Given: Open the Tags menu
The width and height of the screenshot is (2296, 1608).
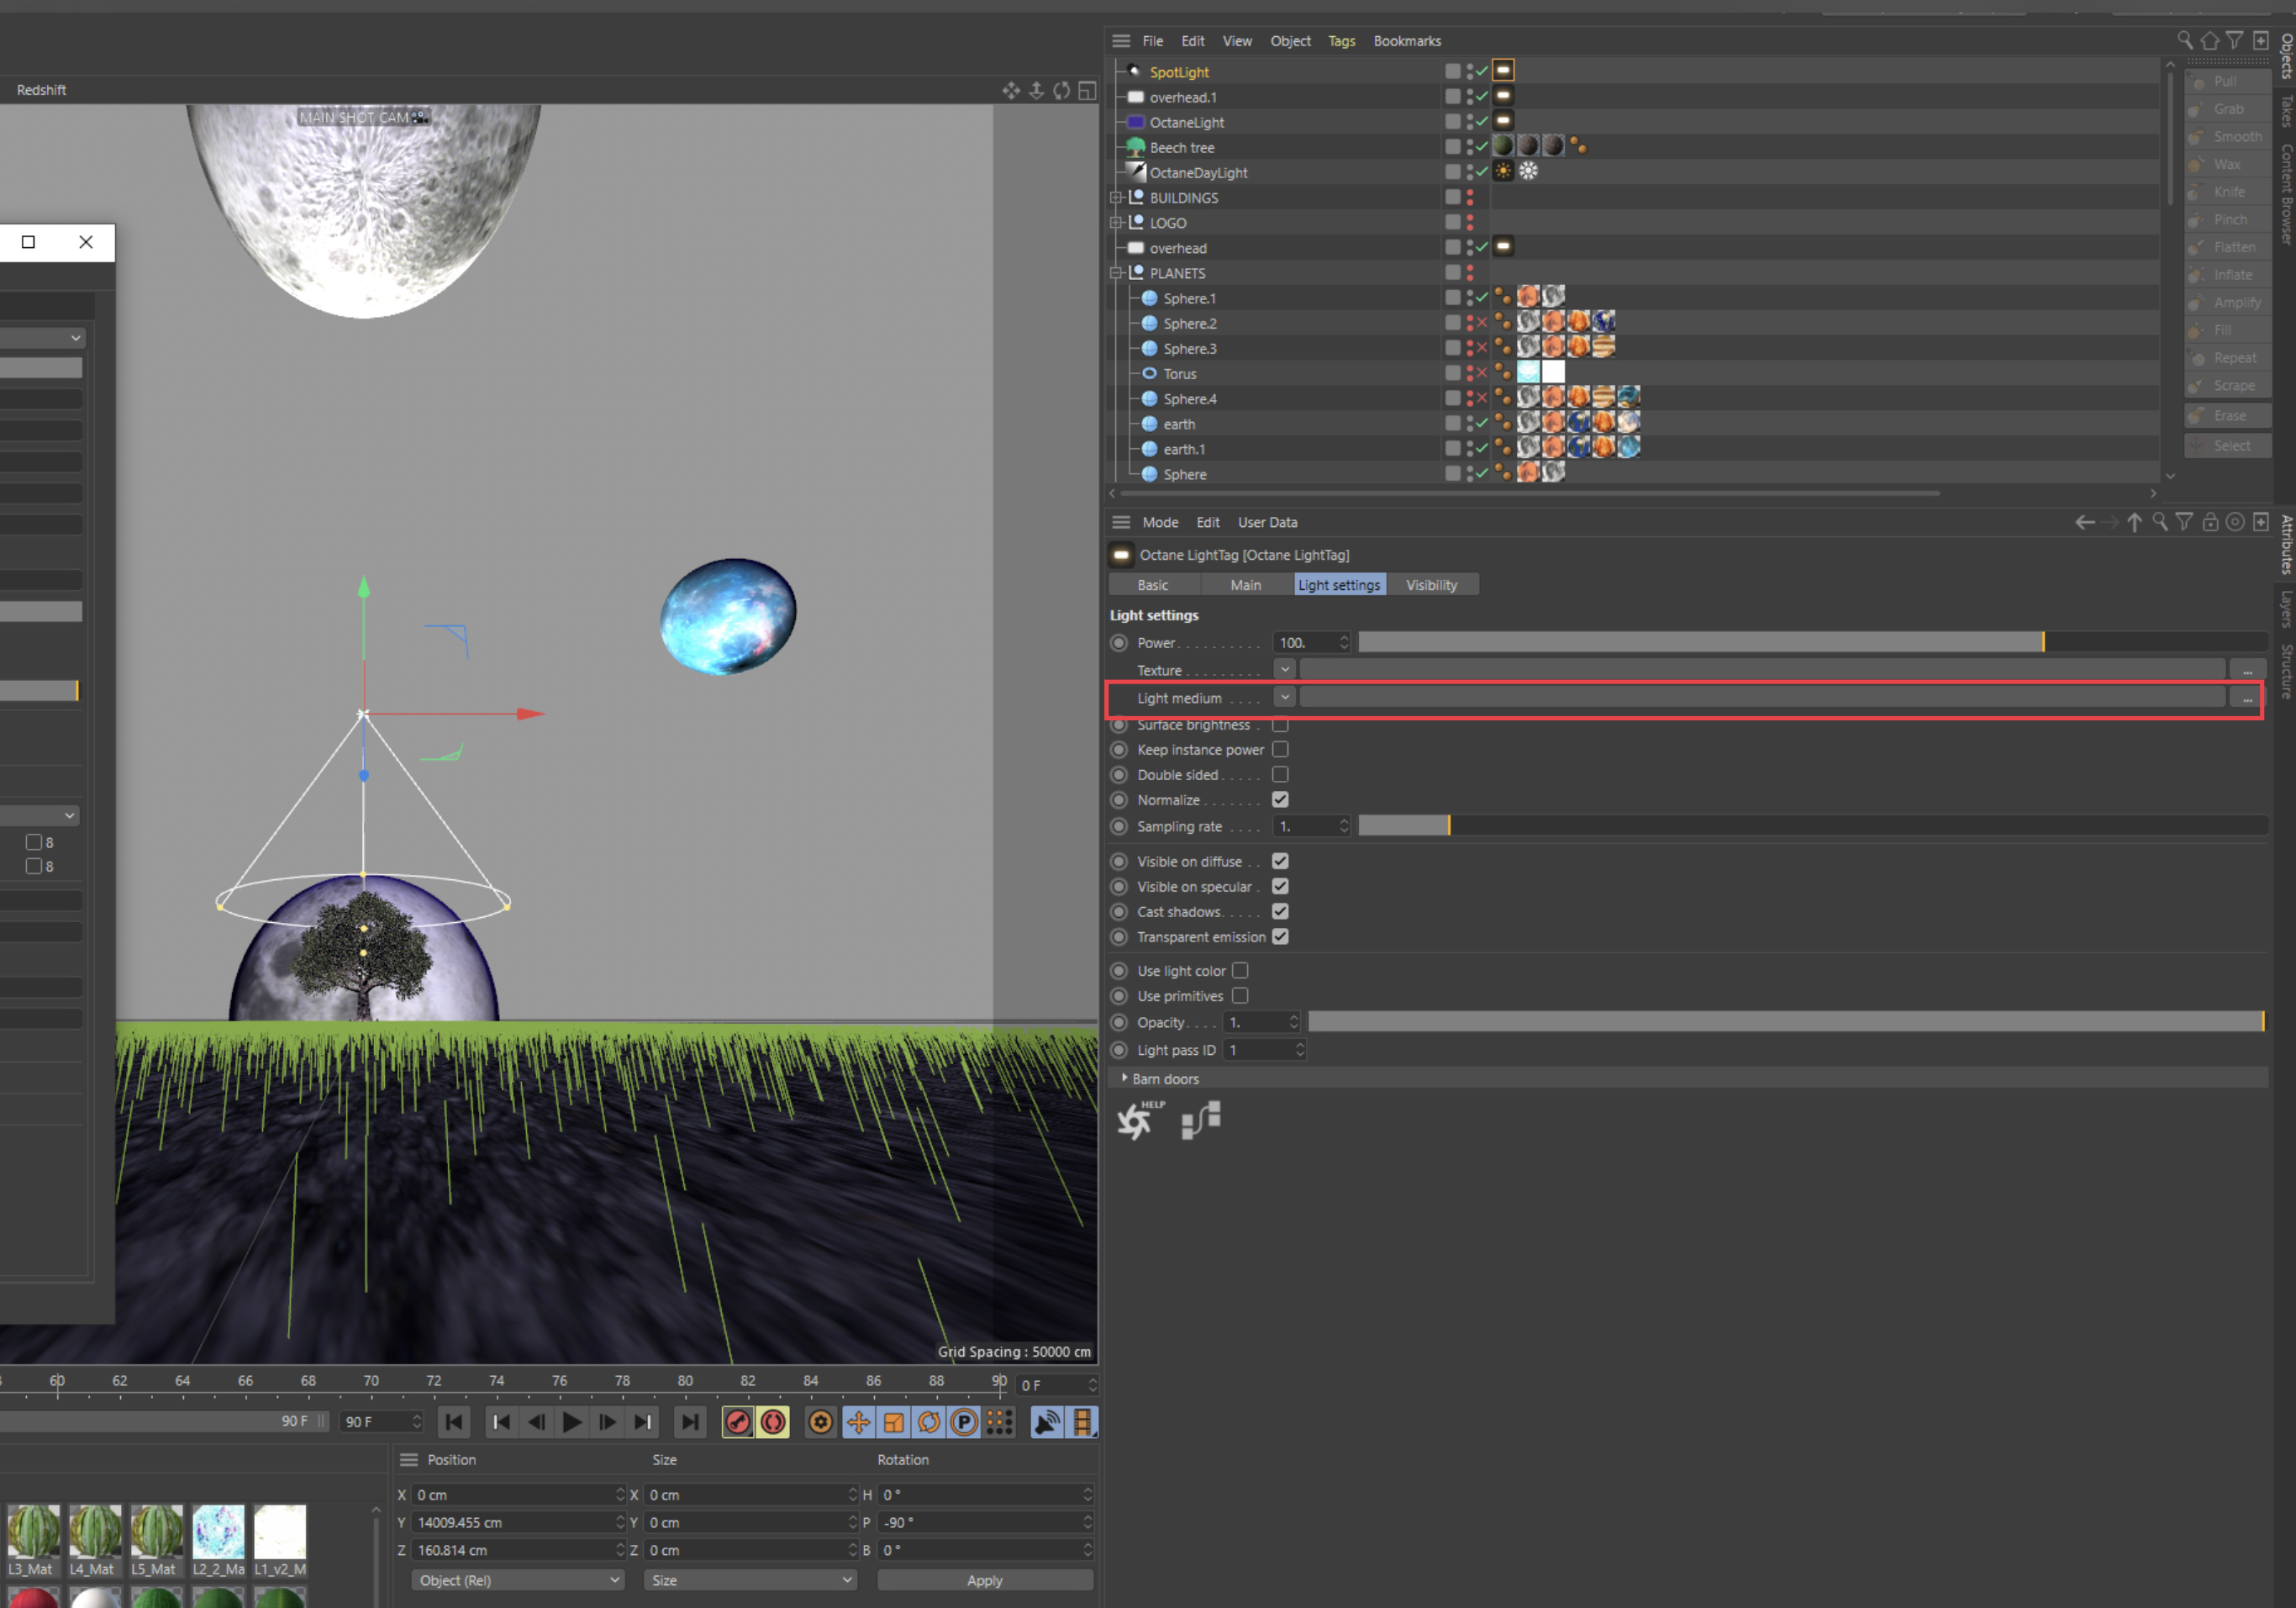Looking at the screenshot, I should [1341, 41].
